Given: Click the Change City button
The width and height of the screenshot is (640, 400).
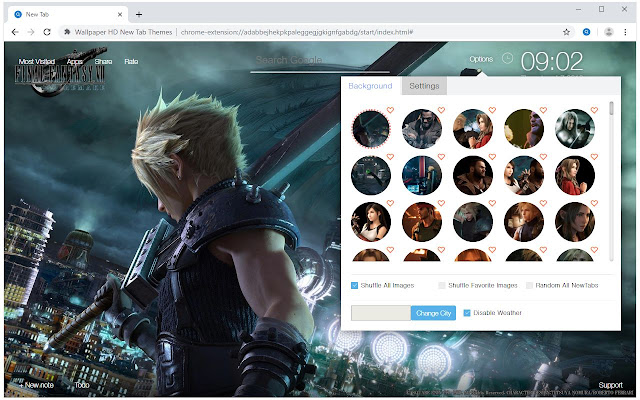Looking at the screenshot, I should [433, 313].
